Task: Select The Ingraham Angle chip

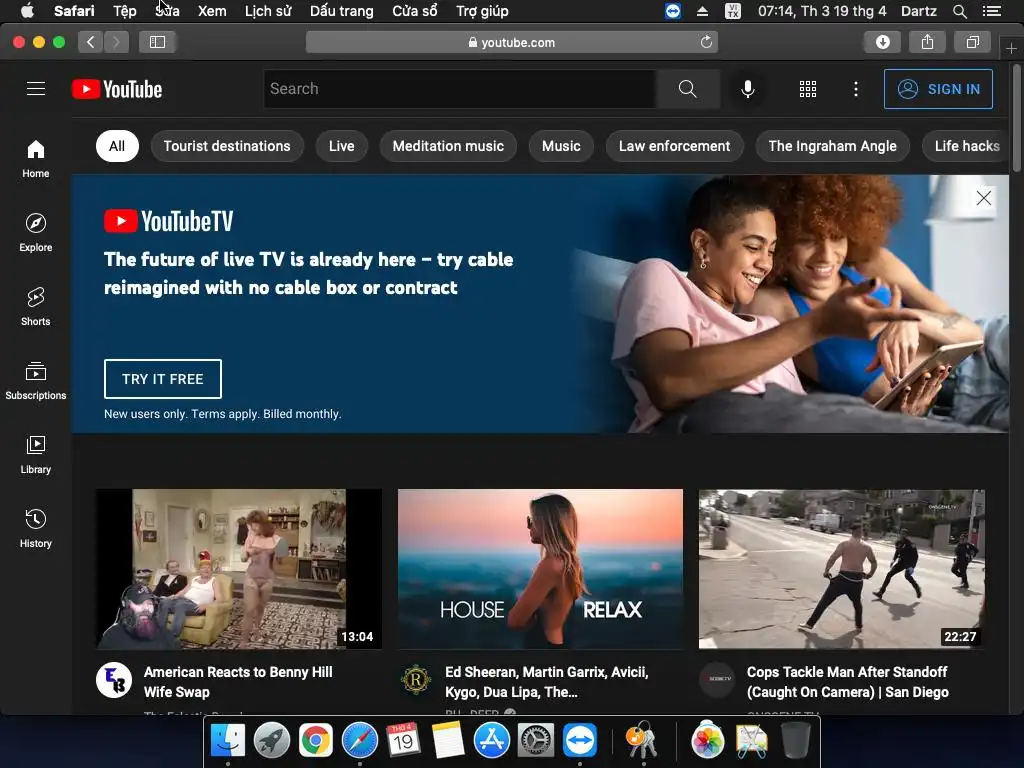Action: [833, 146]
